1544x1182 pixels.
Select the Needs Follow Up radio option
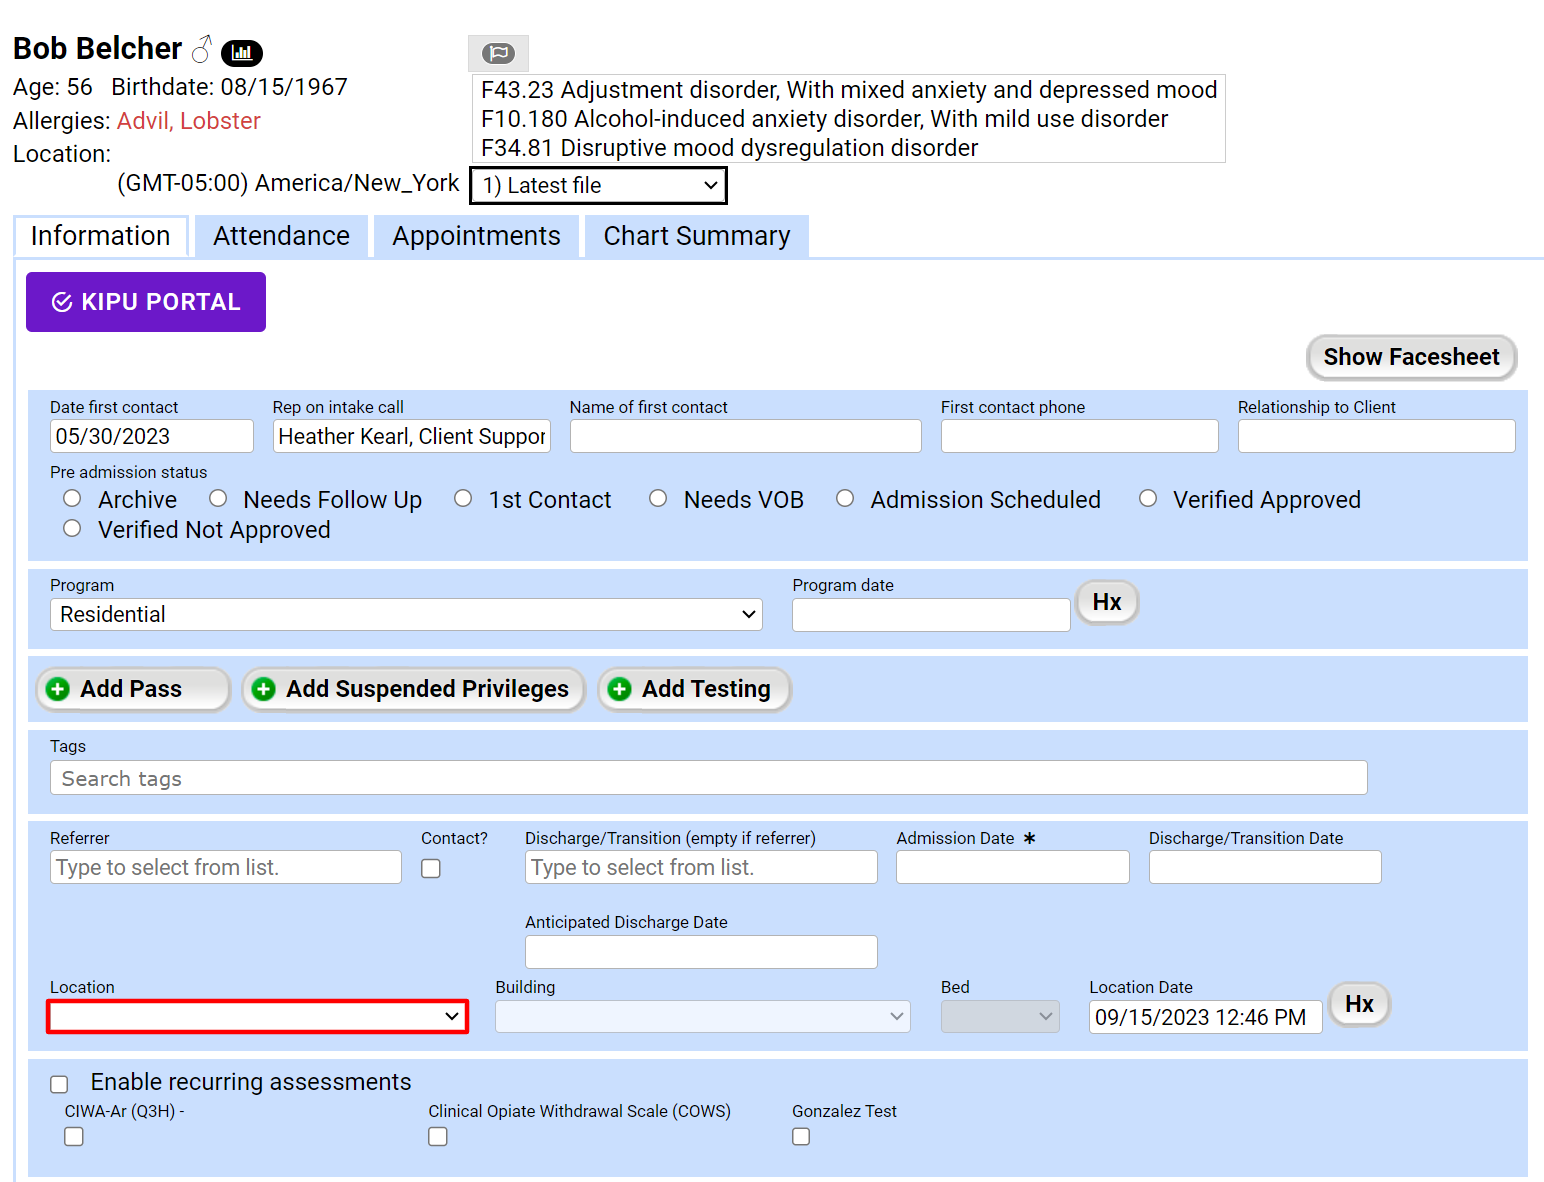pos(218,498)
